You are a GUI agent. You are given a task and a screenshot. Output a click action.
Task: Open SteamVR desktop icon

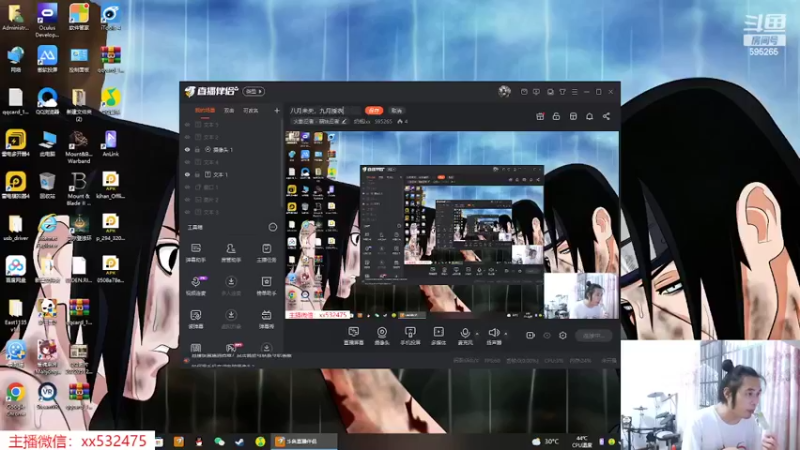(x=47, y=397)
